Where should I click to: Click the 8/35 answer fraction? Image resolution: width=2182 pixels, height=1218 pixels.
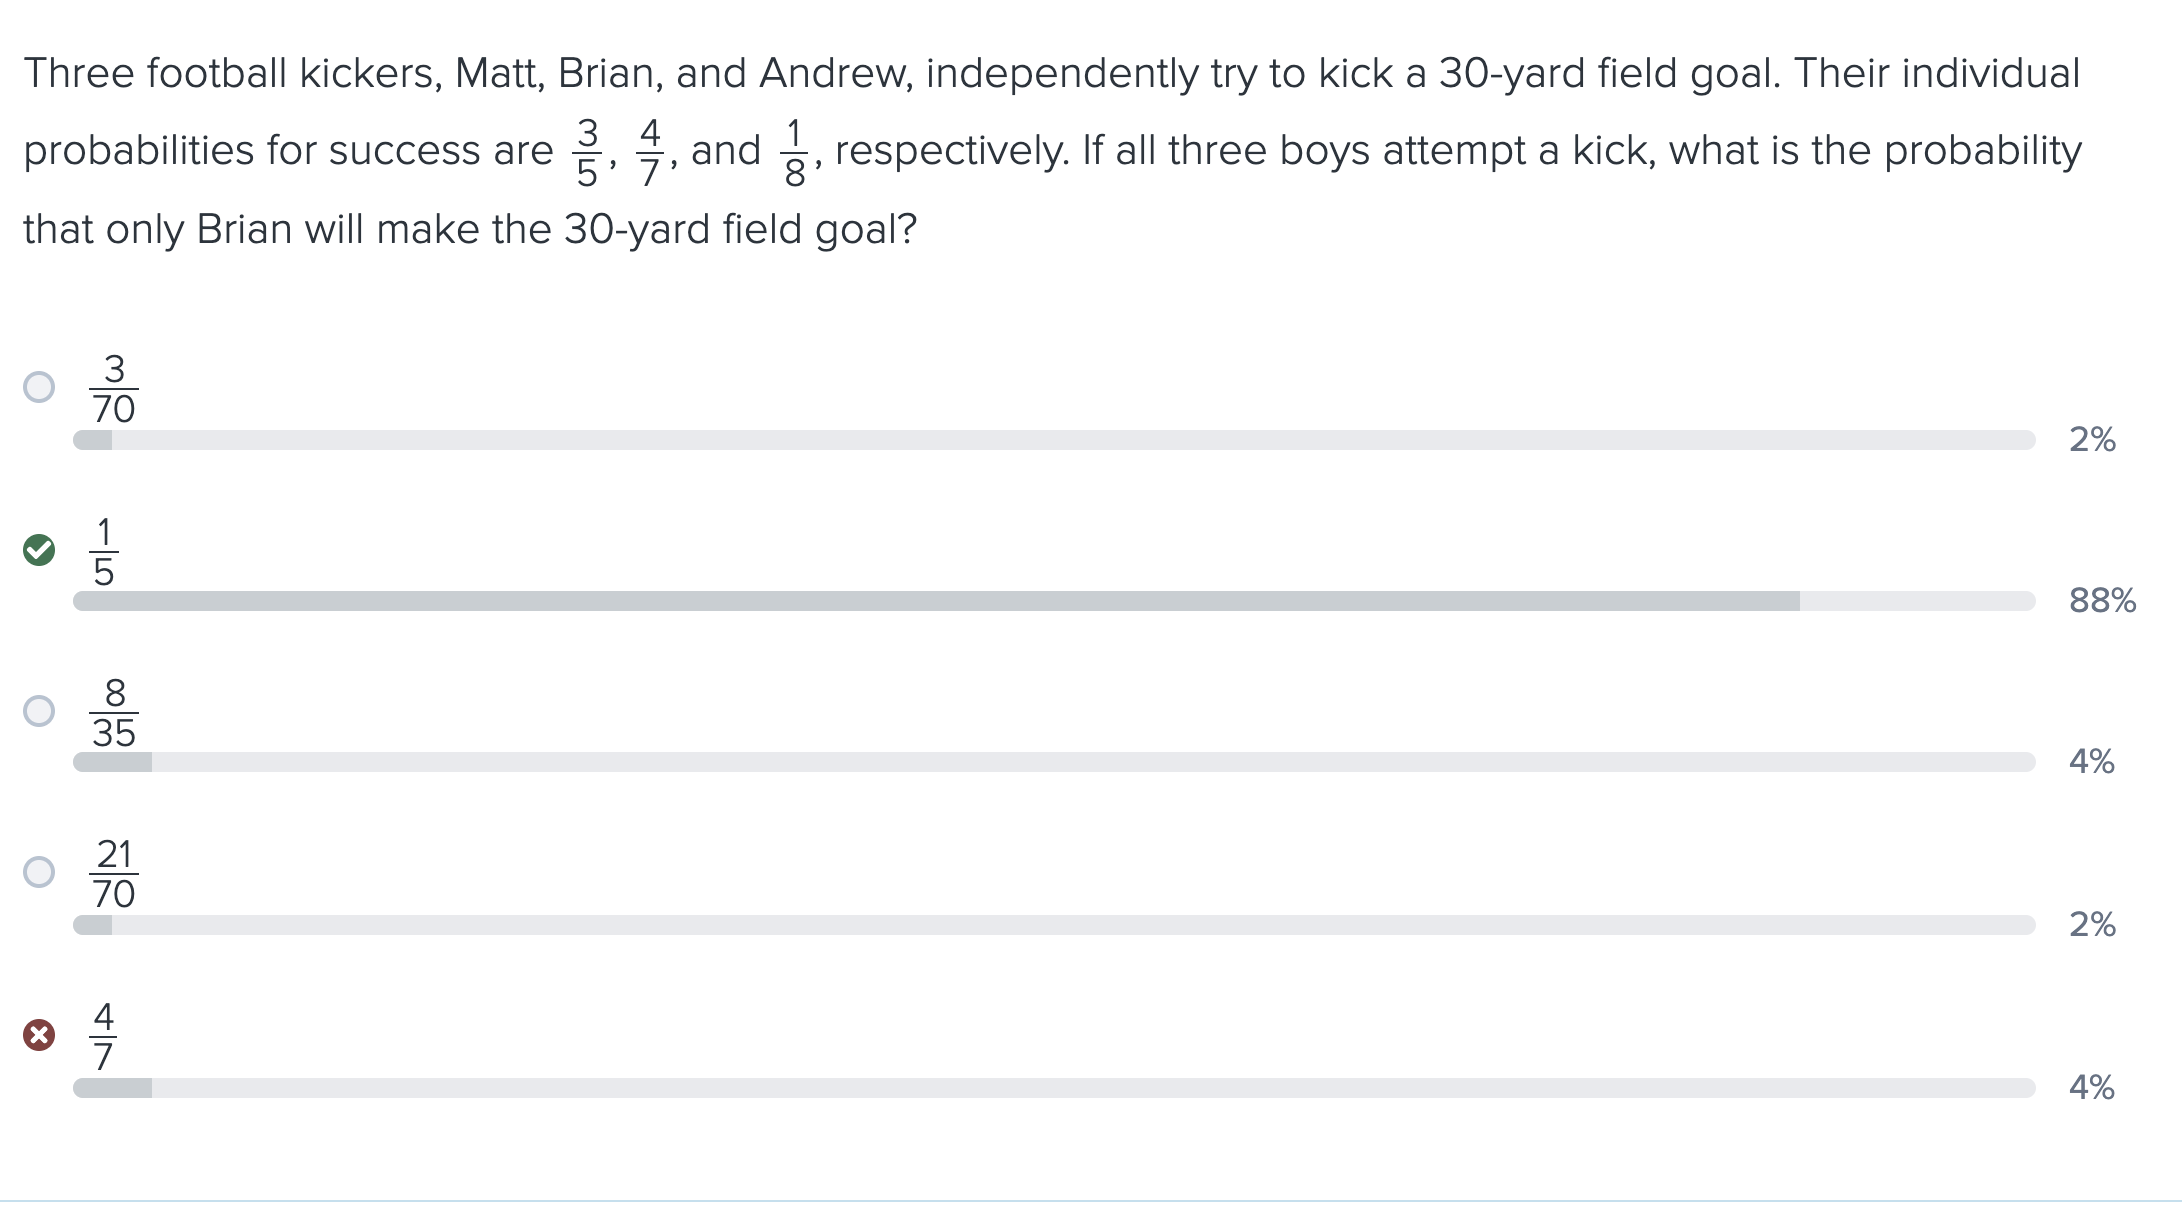114,713
